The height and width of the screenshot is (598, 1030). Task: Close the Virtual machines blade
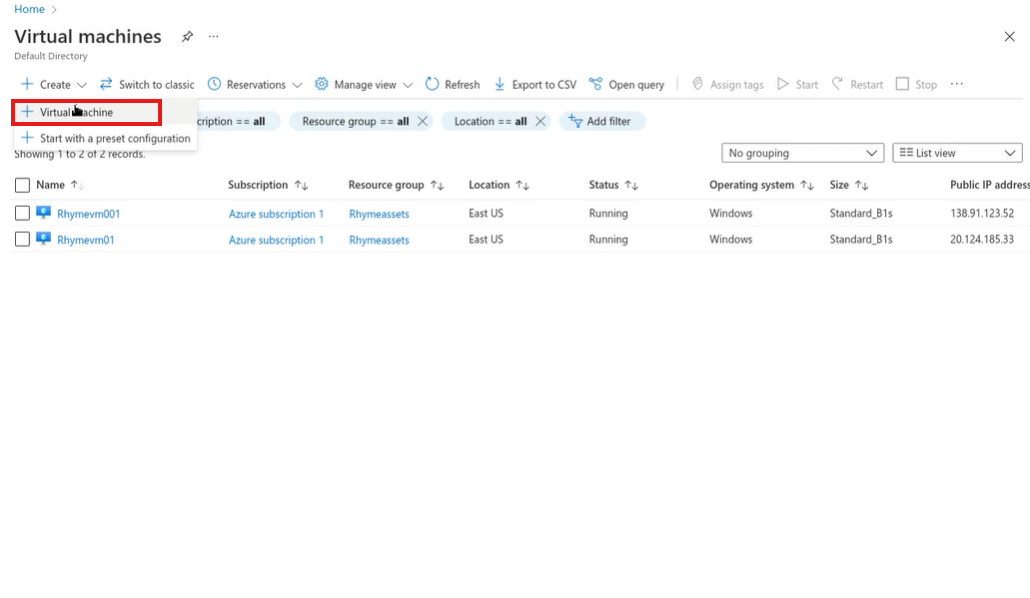coord(1010,37)
